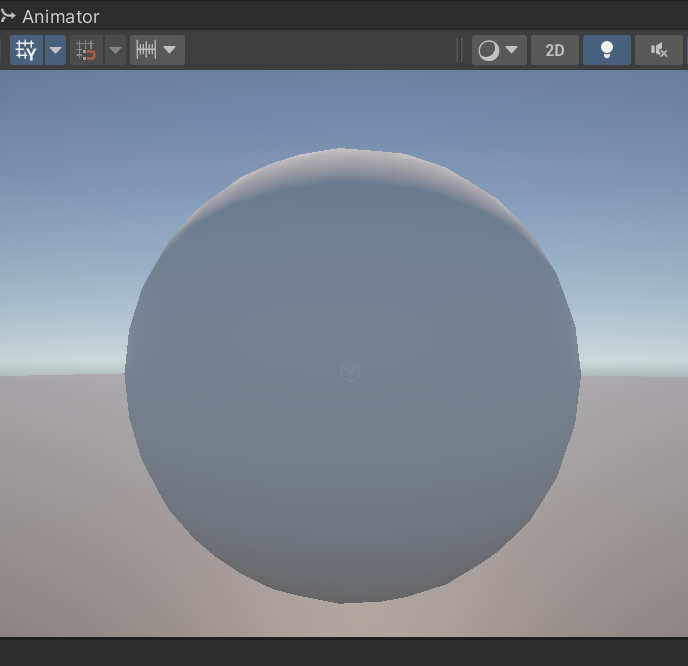688x666 pixels.
Task: Click the toolbar overlay drag handle
Action: click(x=459, y=50)
